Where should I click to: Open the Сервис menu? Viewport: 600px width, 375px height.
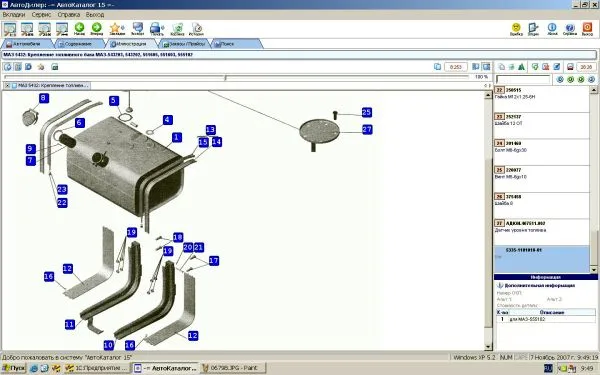(x=41, y=15)
